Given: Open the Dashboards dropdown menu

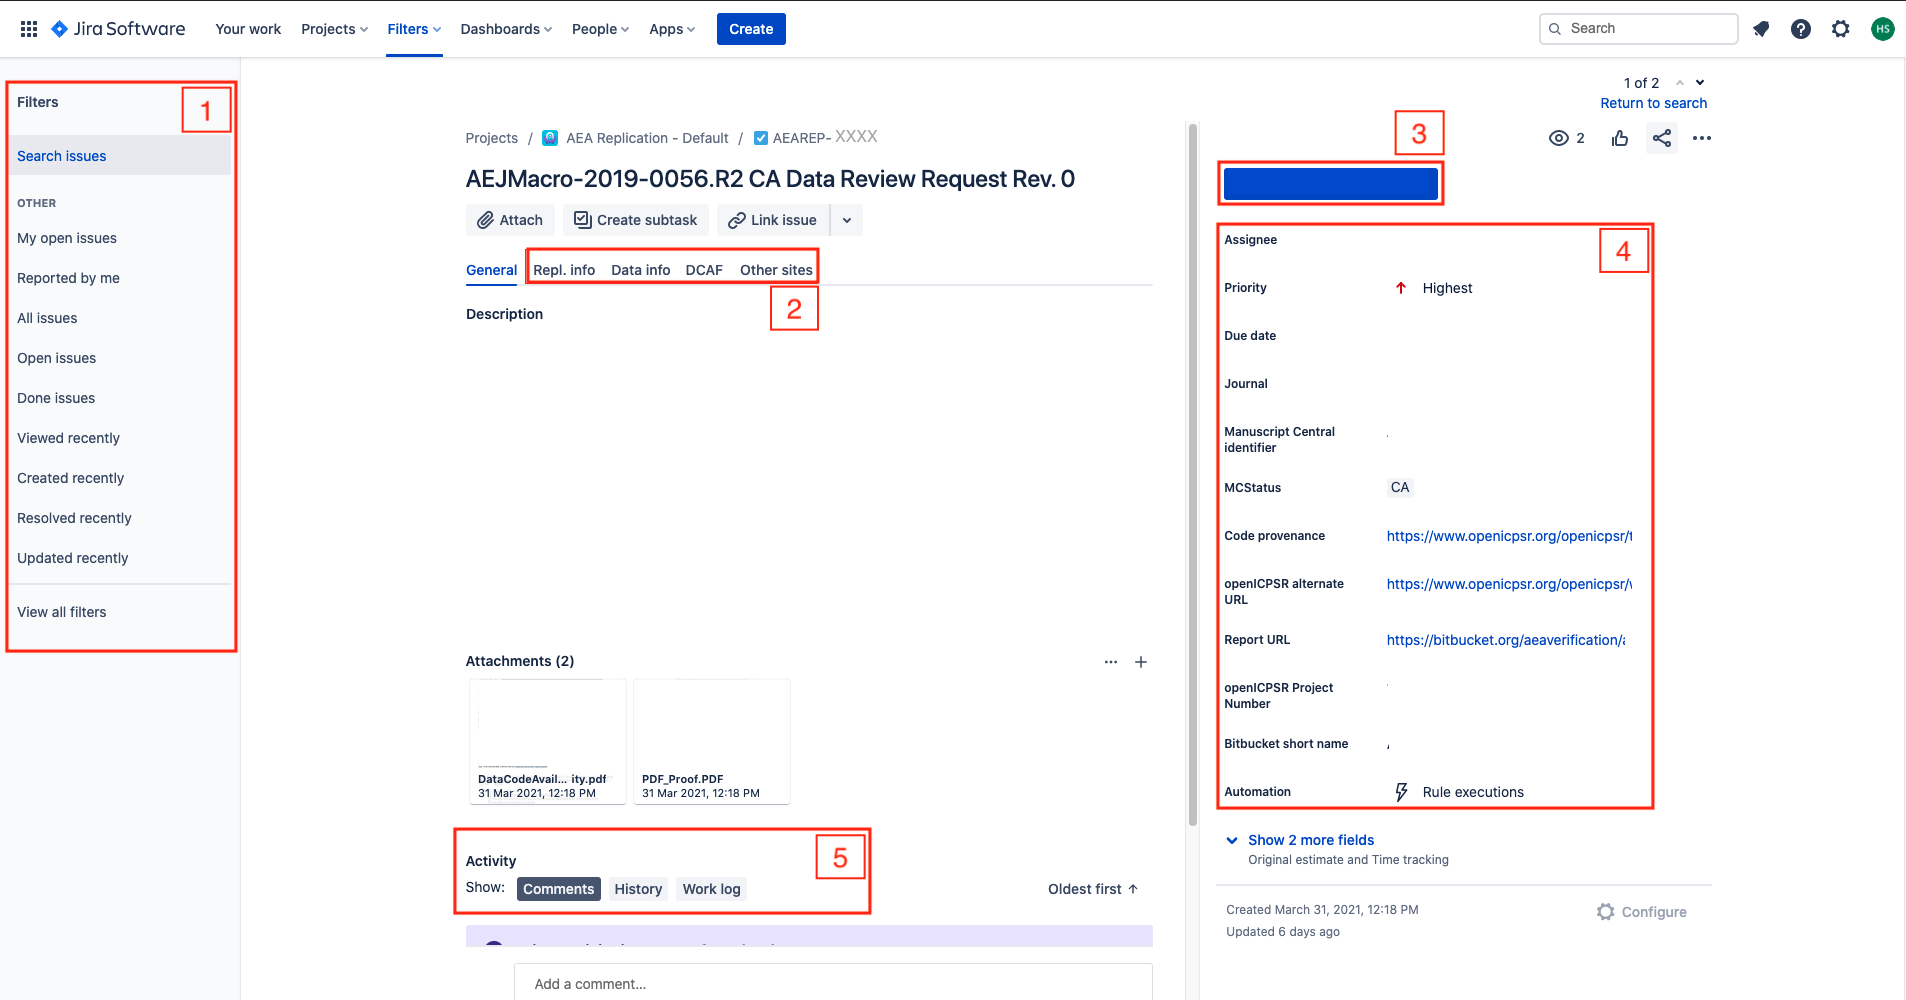Looking at the screenshot, I should (506, 29).
